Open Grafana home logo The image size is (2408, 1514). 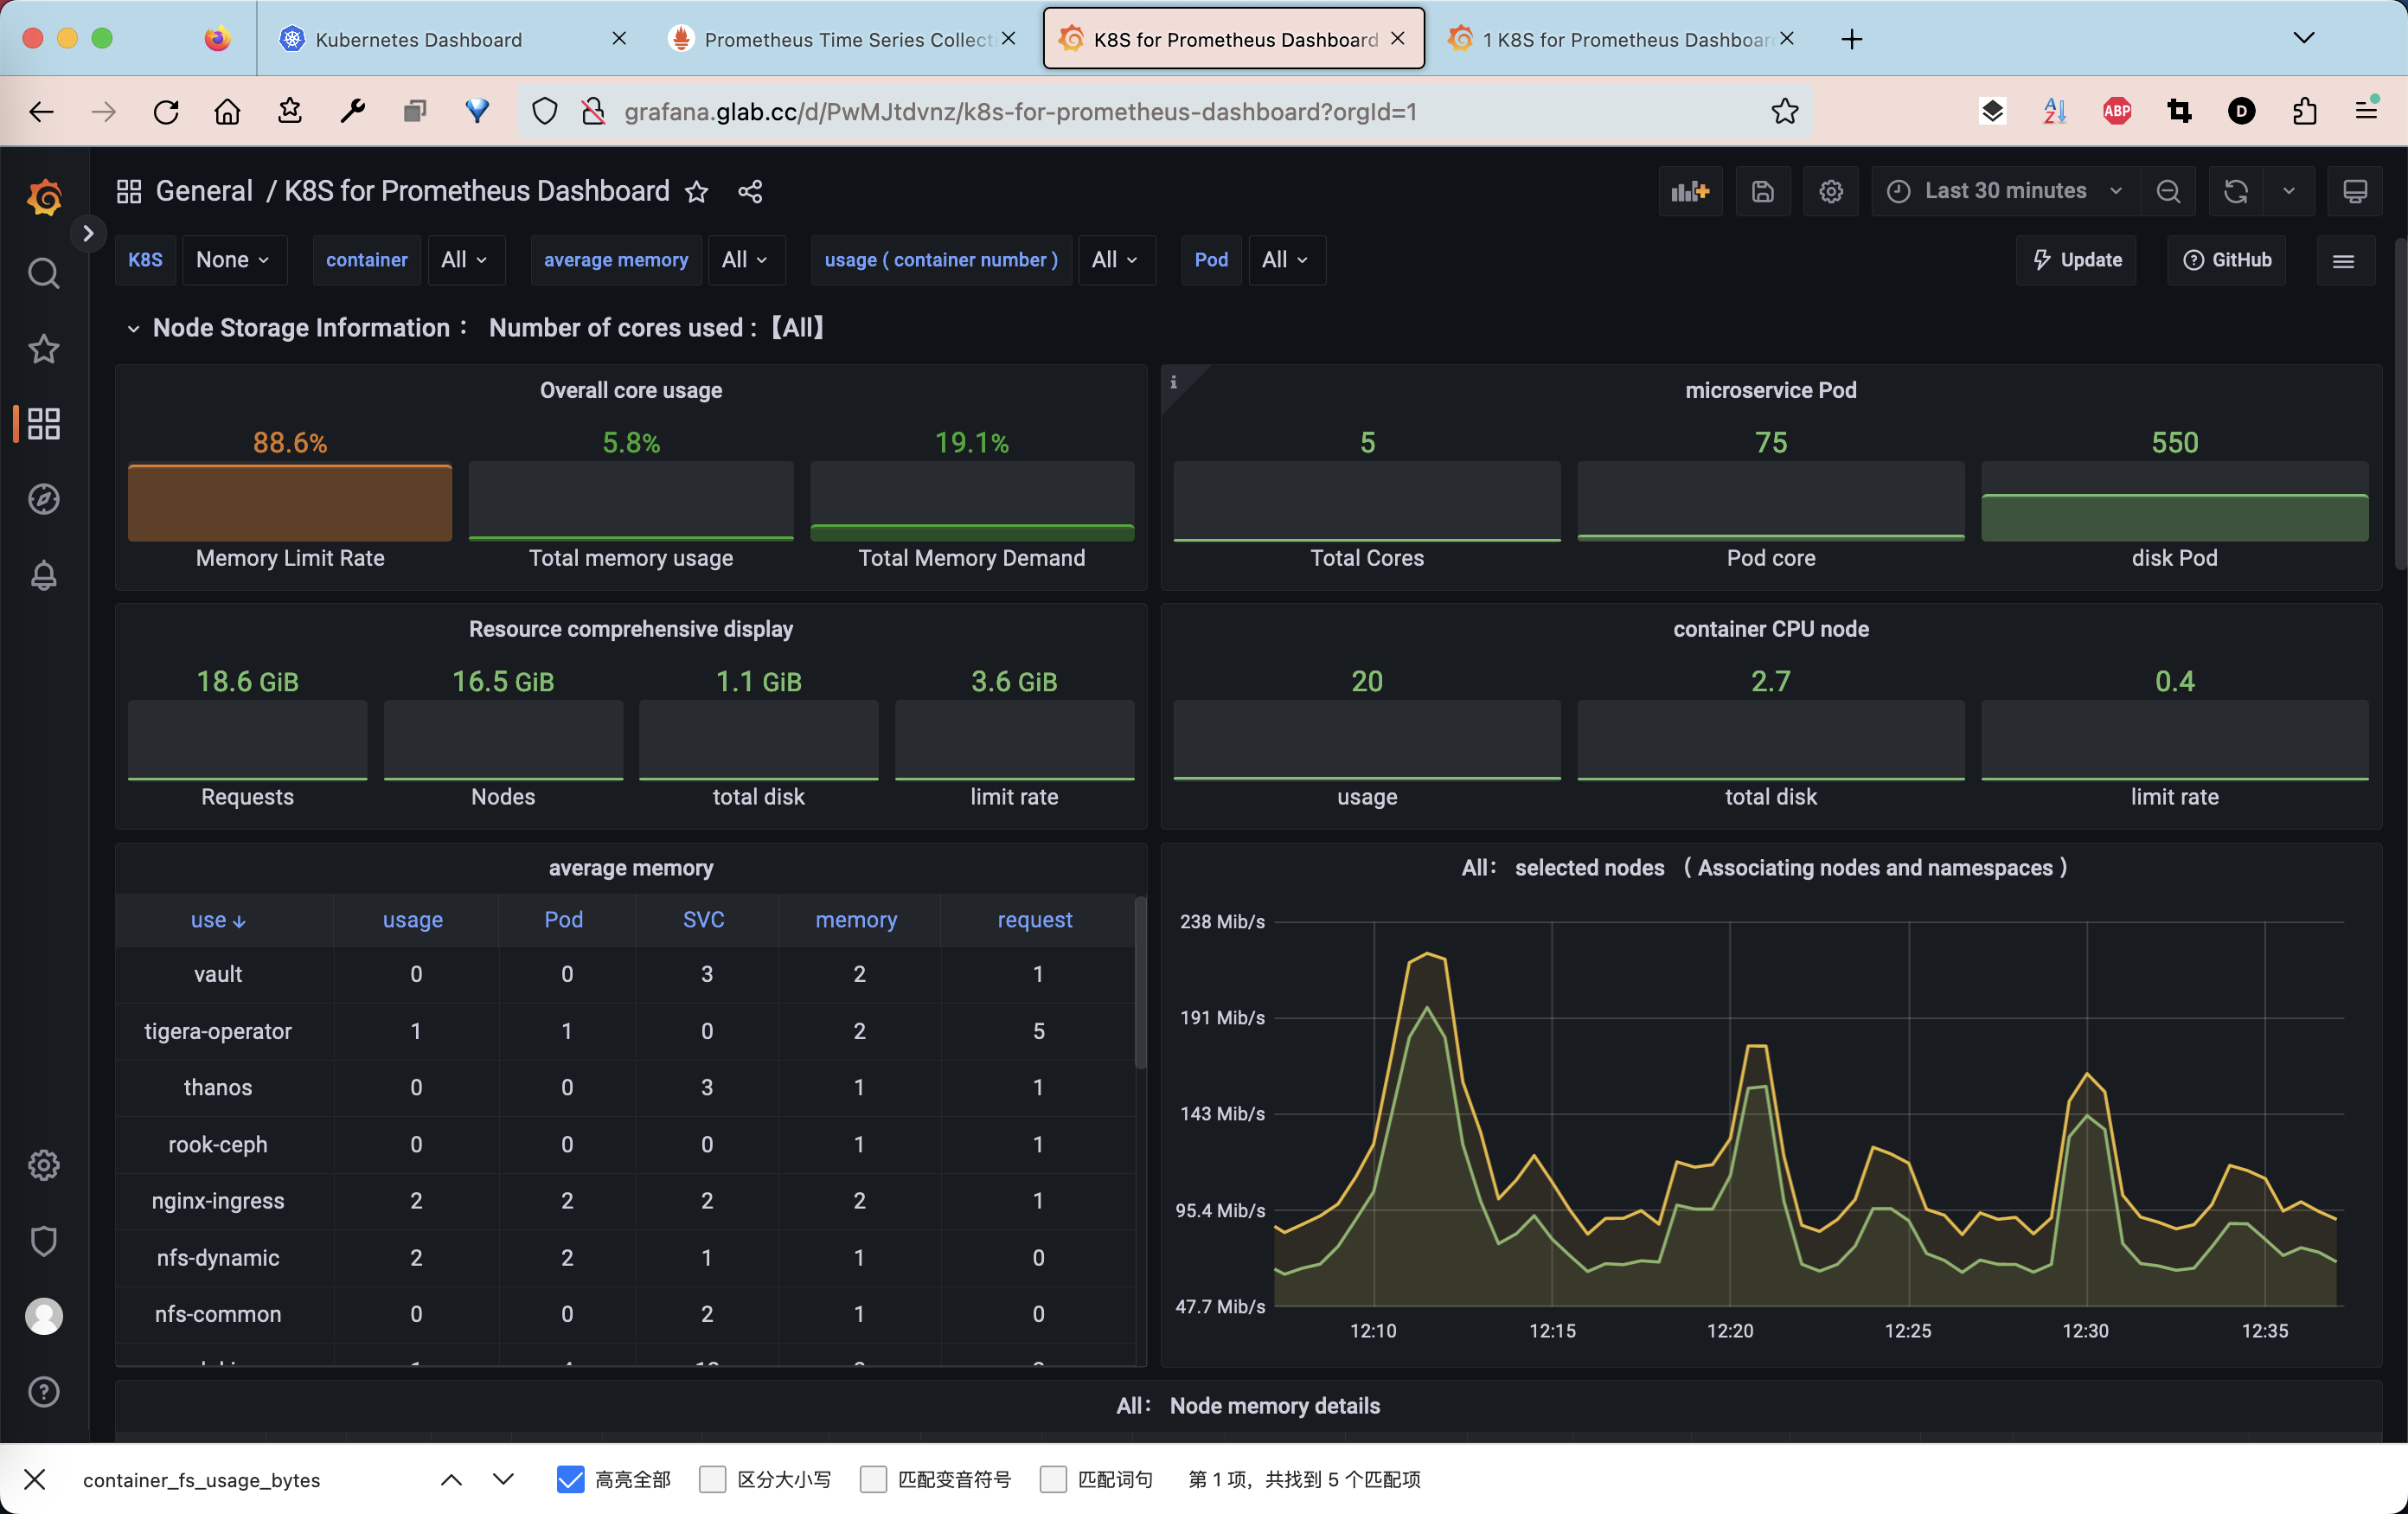tap(44, 197)
